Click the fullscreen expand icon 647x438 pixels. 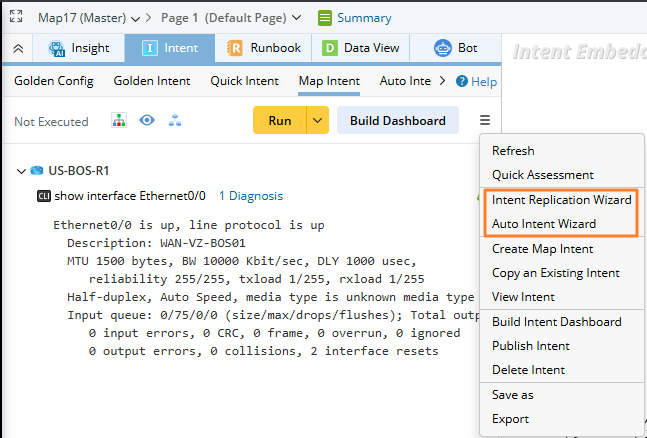coord(16,17)
